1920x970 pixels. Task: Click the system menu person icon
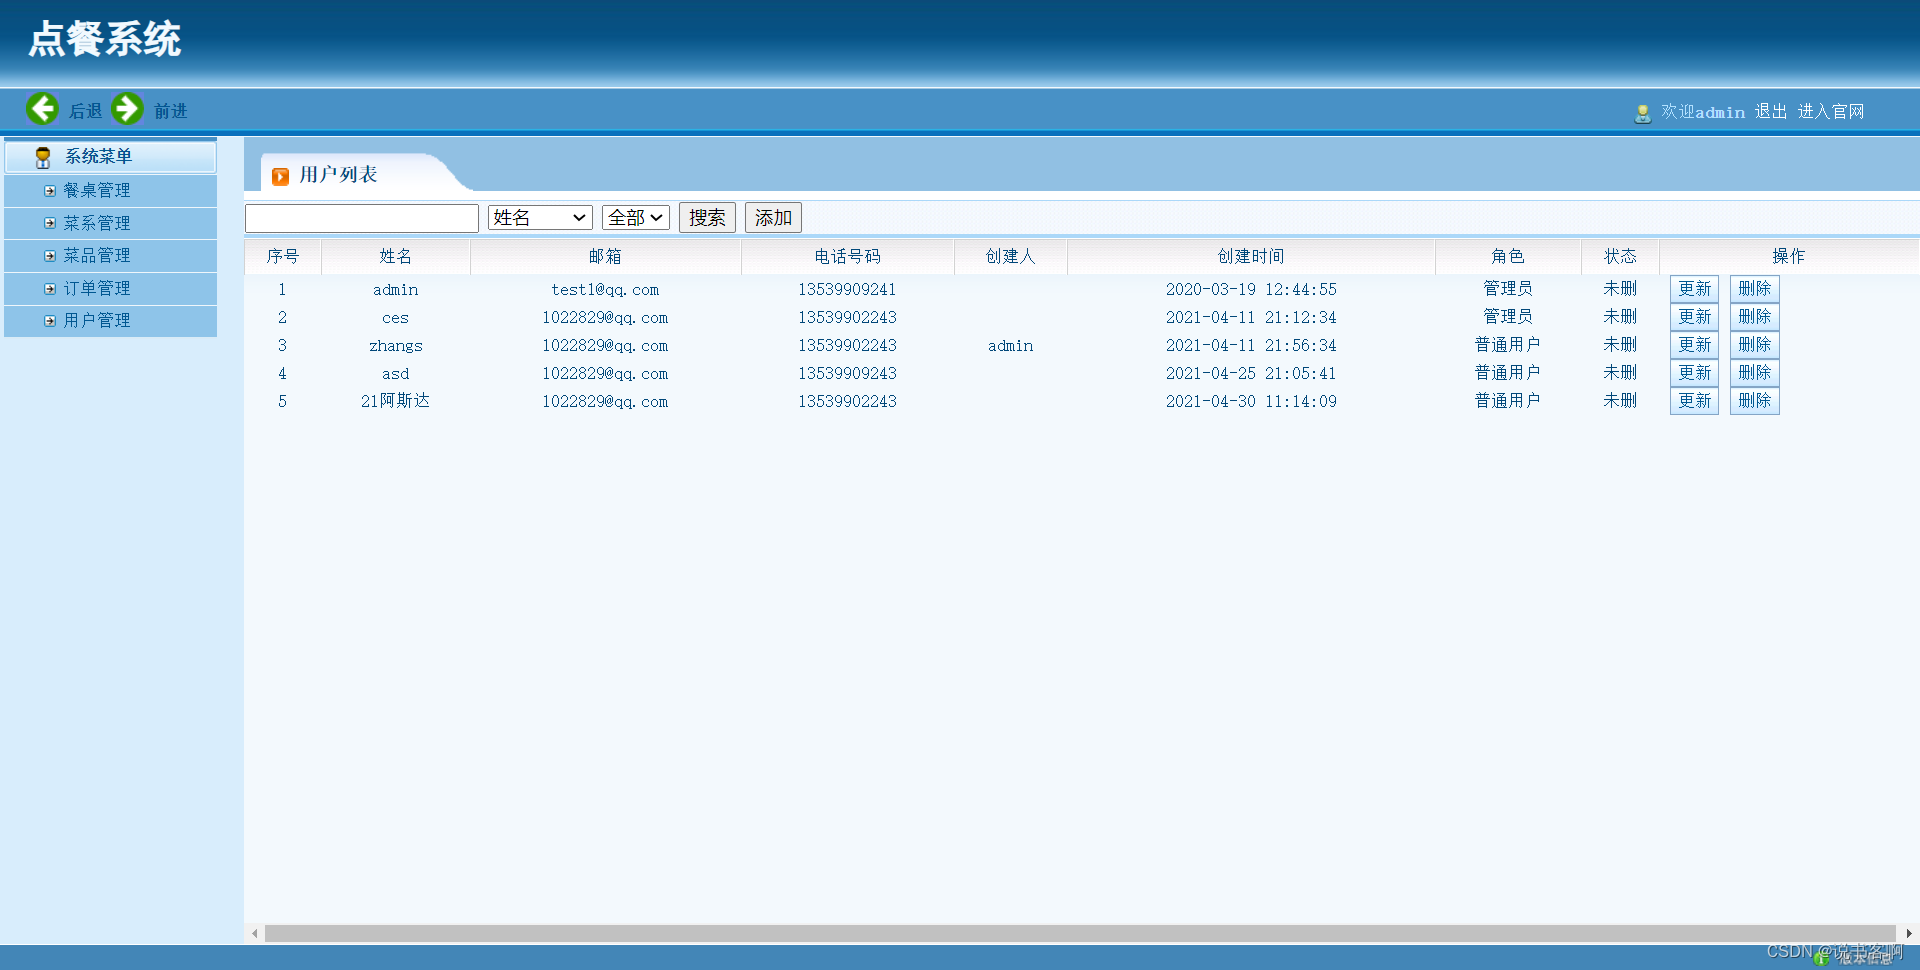[x=43, y=157]
